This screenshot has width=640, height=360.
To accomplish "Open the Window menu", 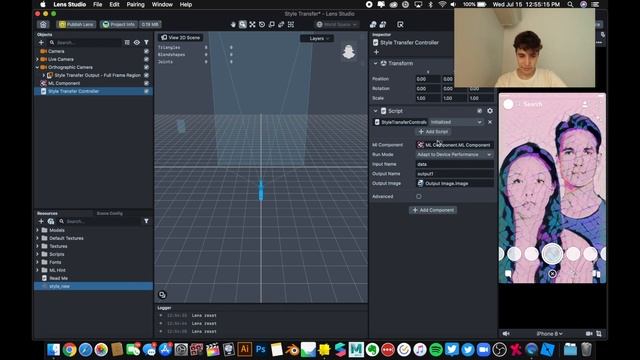I will [x=162, y=4].
